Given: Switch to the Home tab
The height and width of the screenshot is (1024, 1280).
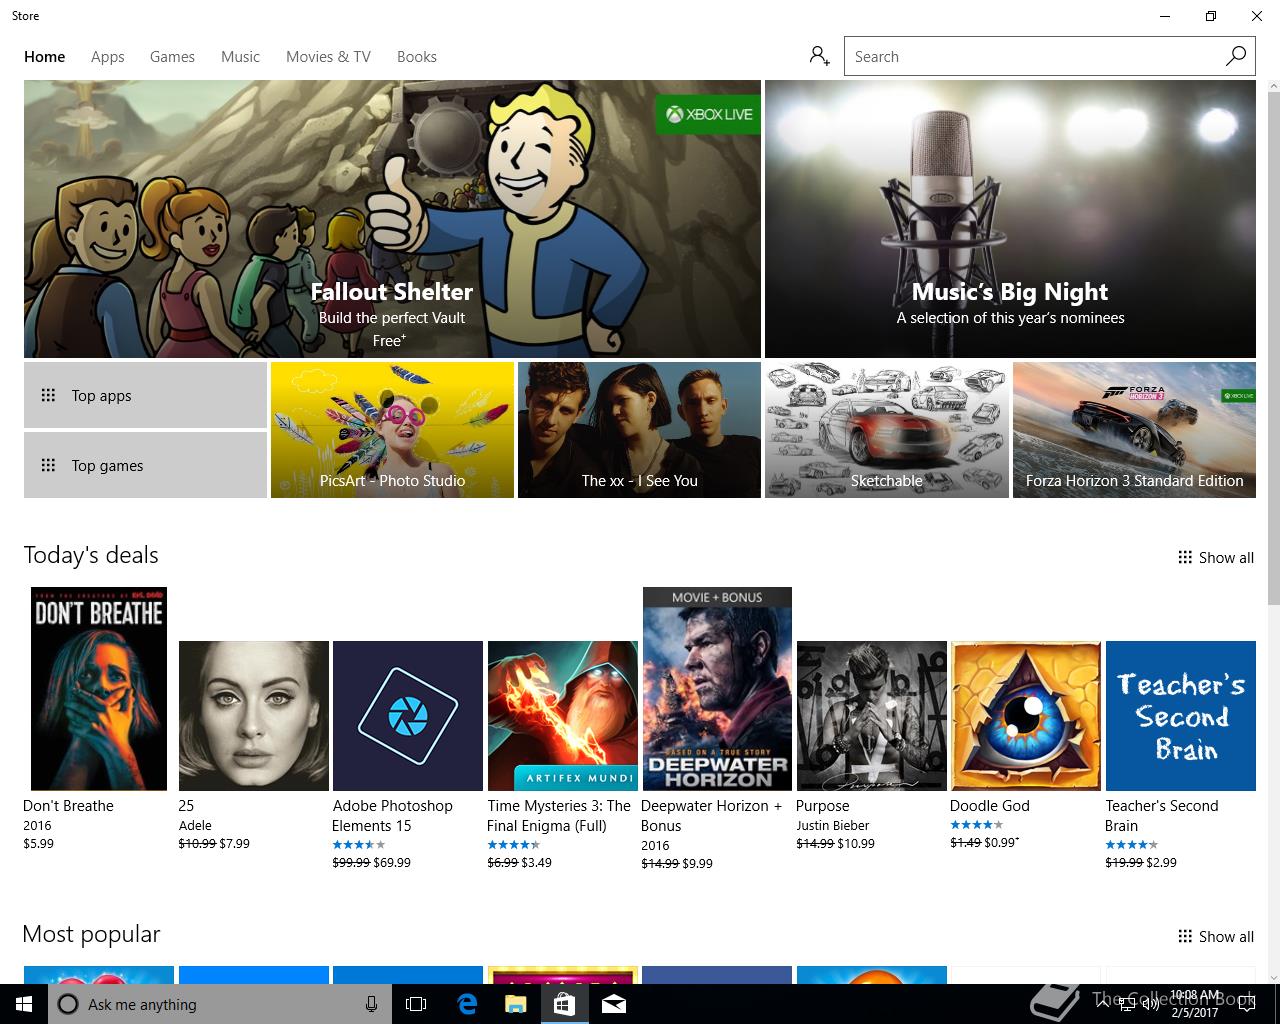Looking at the screenshot, I should (45, 56).
